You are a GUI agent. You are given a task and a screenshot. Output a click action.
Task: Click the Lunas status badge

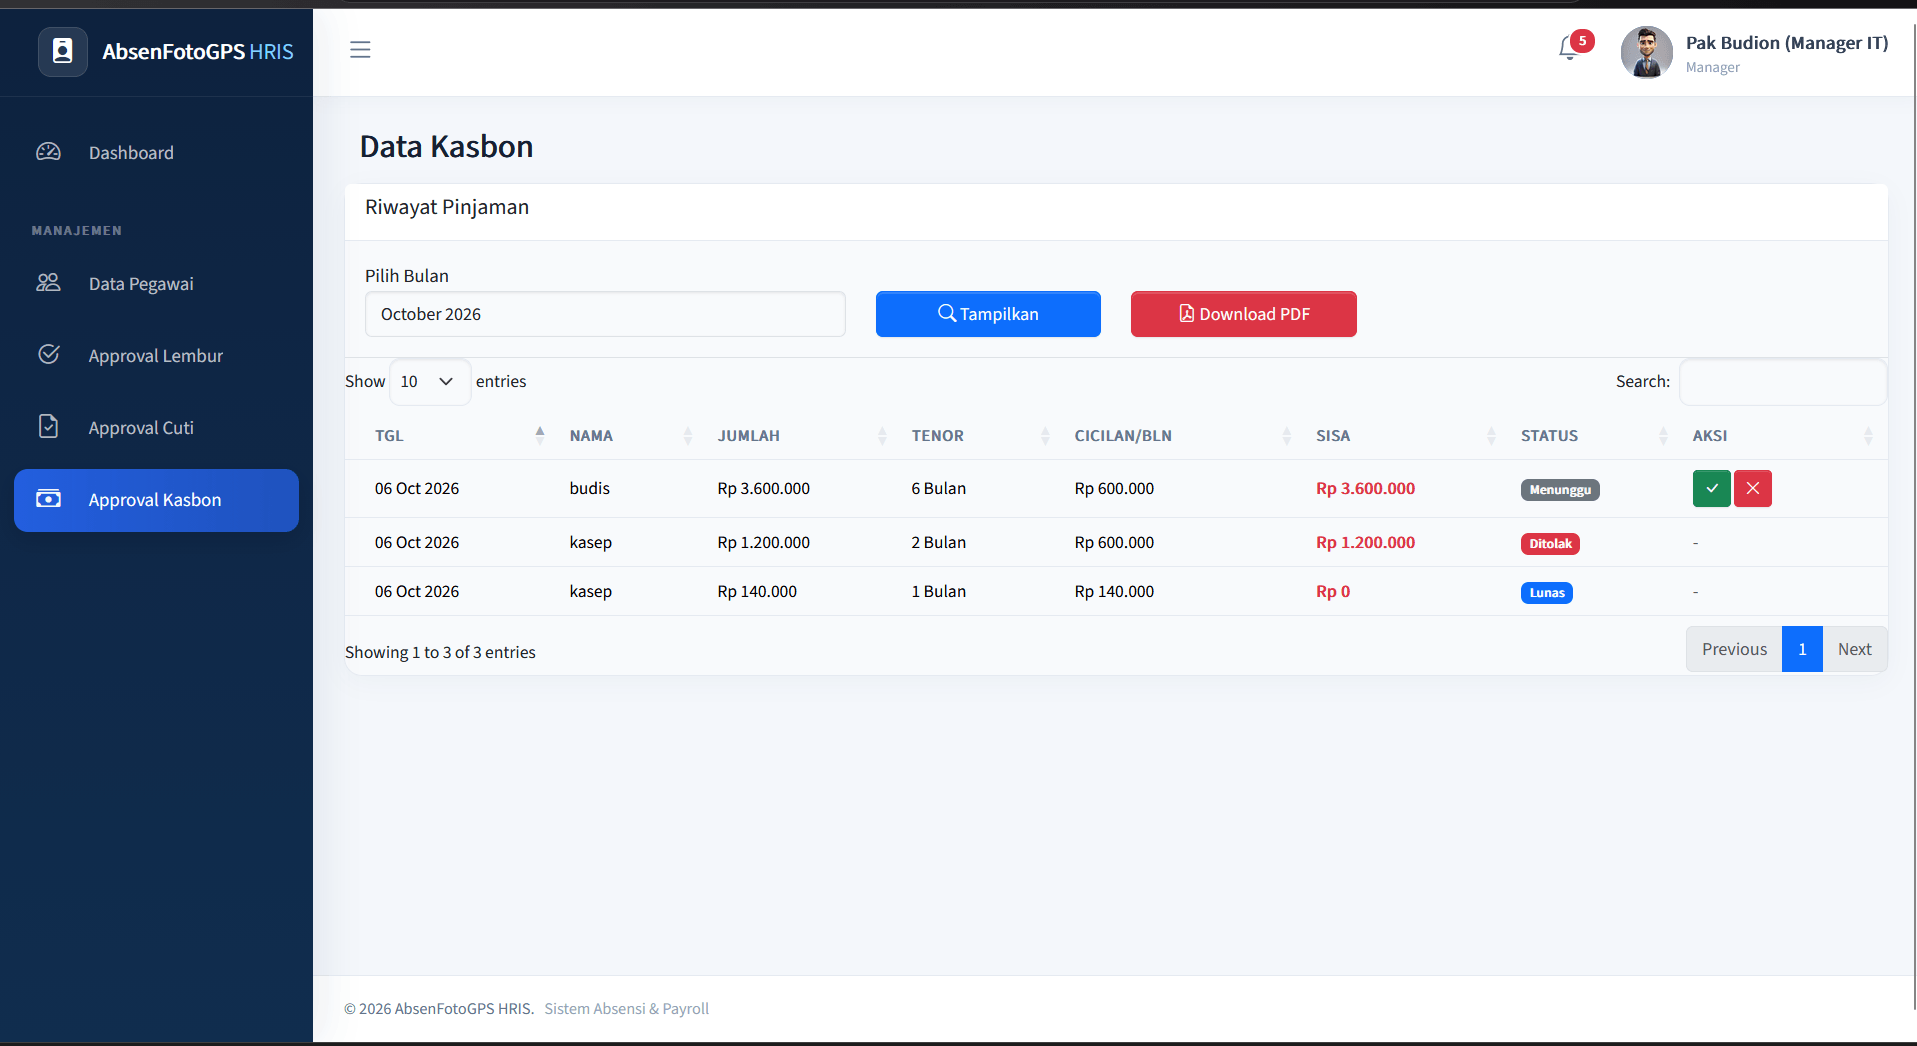pos(1547,593)
